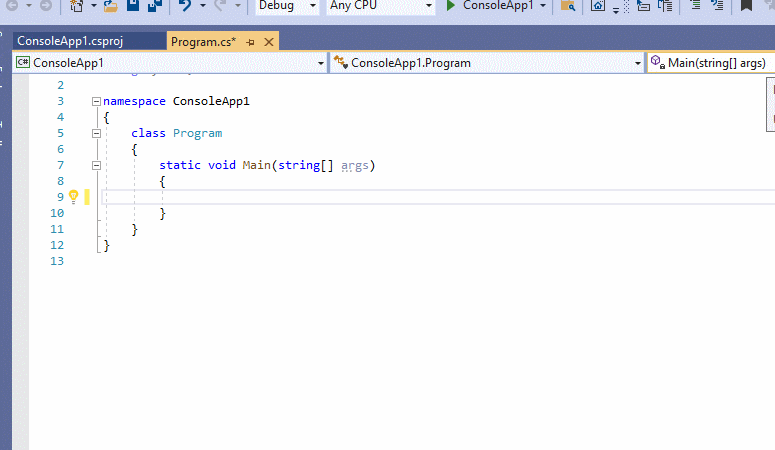Click the 'args' parameter in code
775x450 pixels.
[355, 166]
